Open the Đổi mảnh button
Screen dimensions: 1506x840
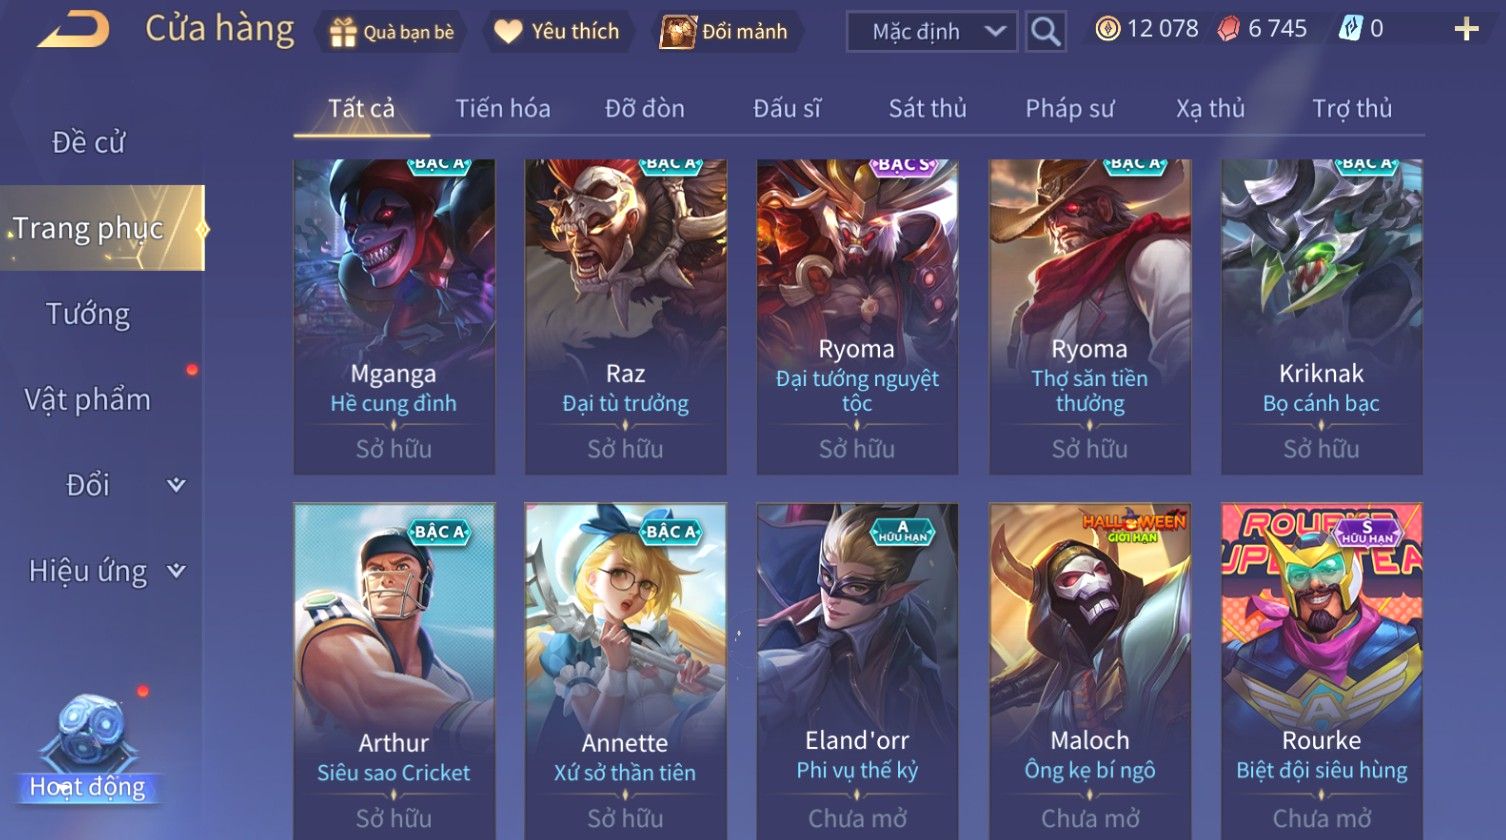[724, 32]
